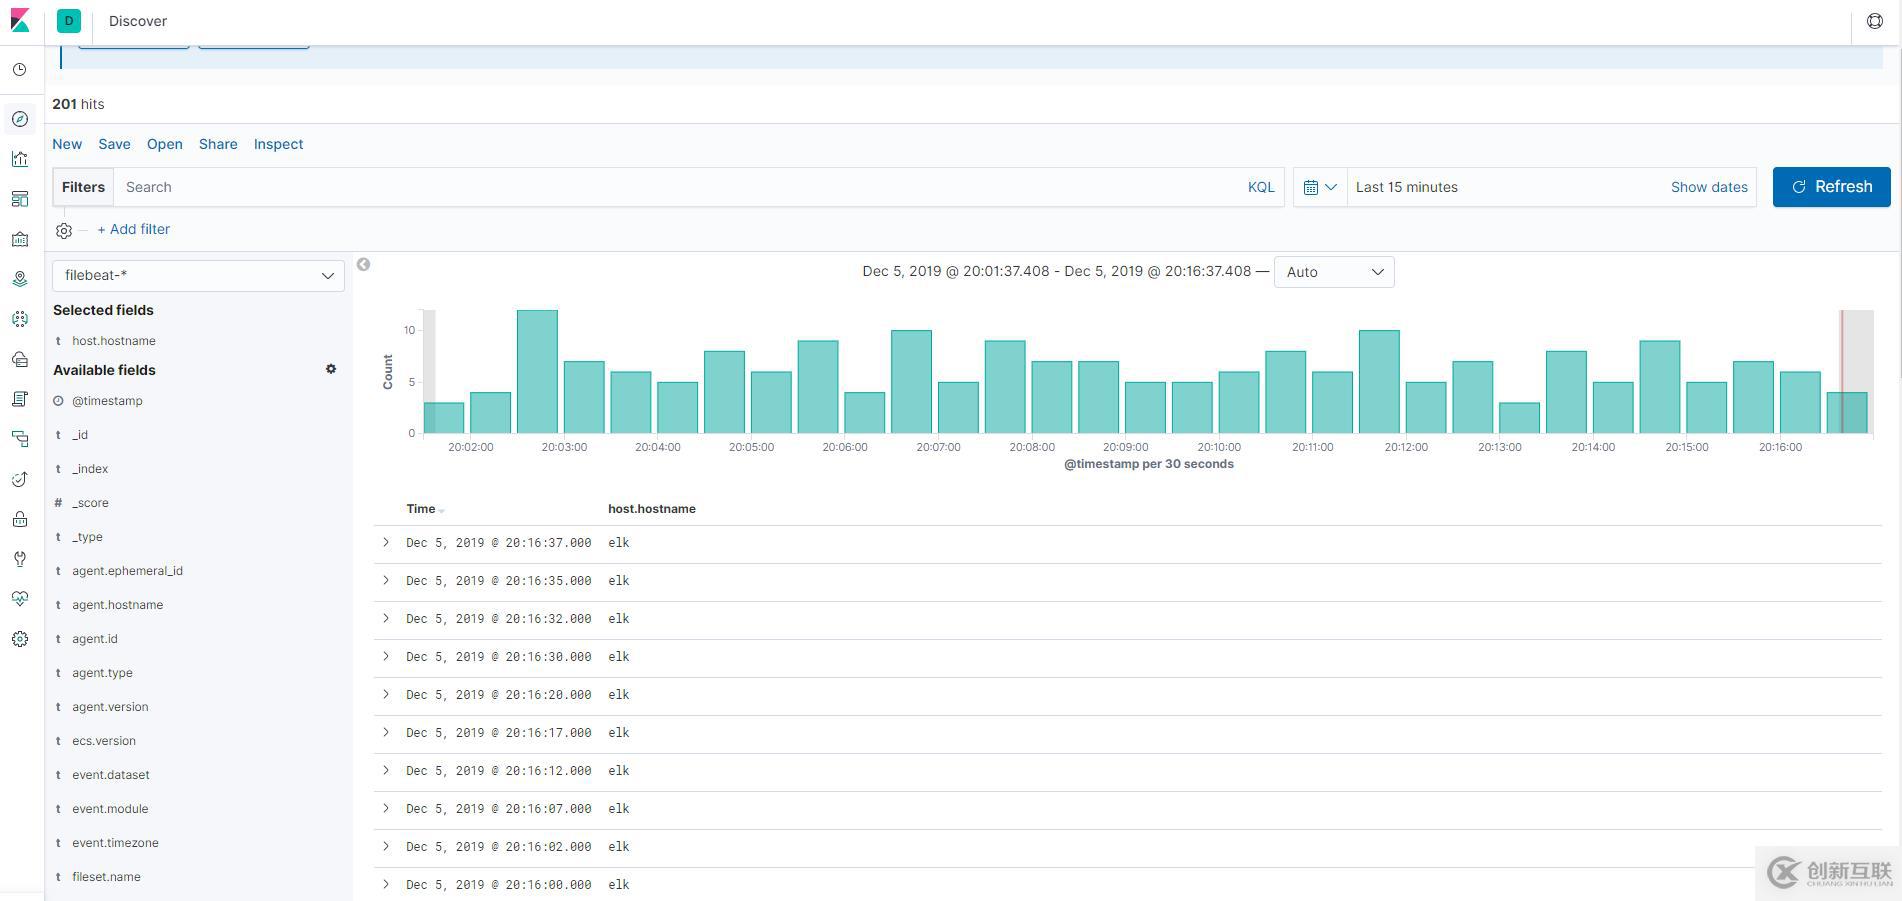
Task: Open Management gear in sidebar
Action: pyautogui.click(x=20, y=639)
